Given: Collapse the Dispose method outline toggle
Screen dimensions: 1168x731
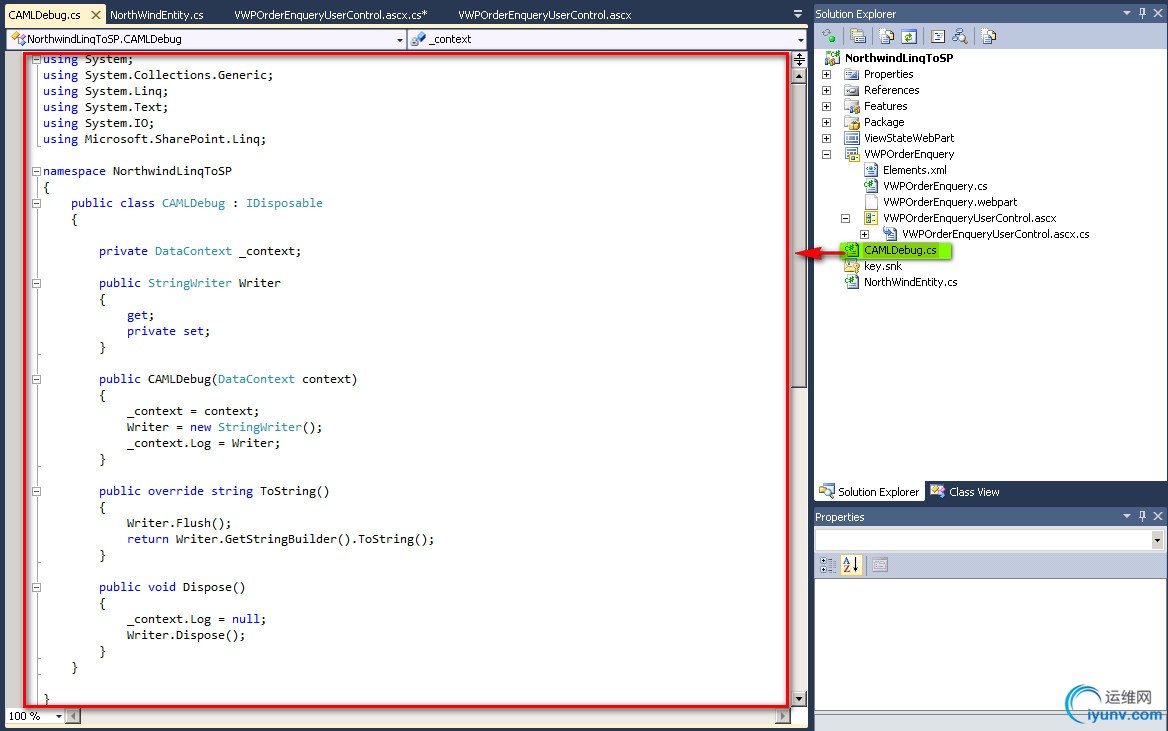Looking at the screenshot, I should pos(37,587).
